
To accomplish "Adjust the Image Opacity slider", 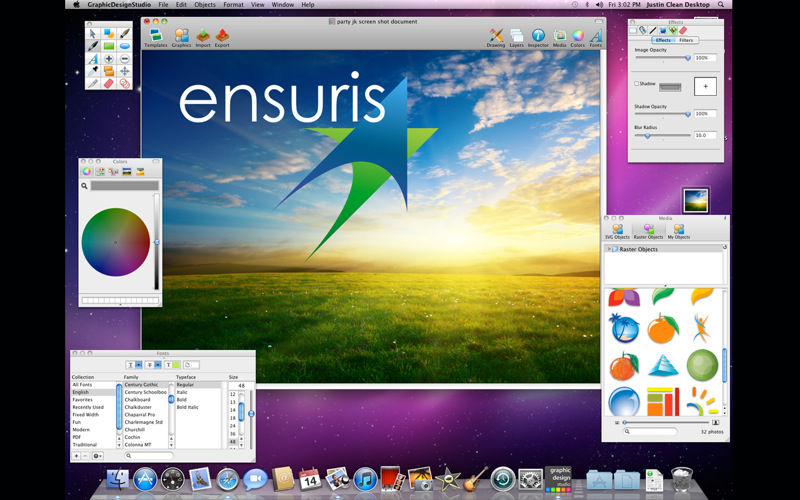I will (663, 58).
